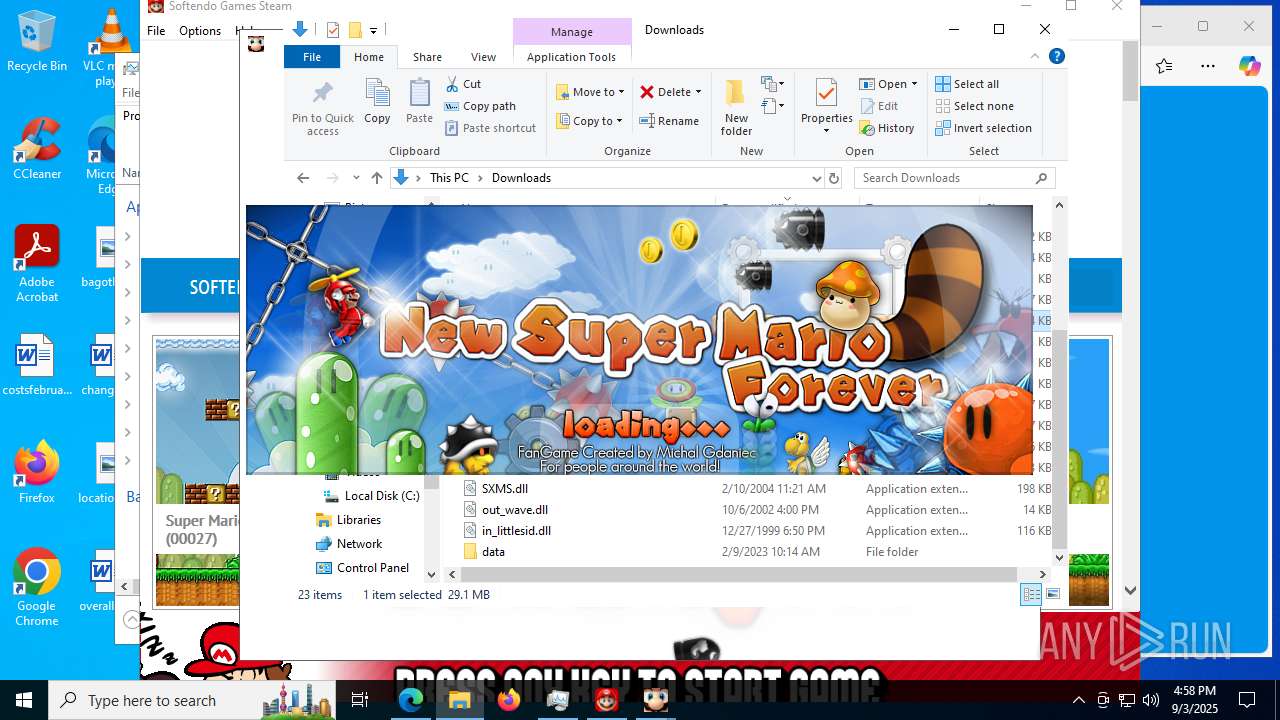Show file History from ribbon

[x=887, y=128]
